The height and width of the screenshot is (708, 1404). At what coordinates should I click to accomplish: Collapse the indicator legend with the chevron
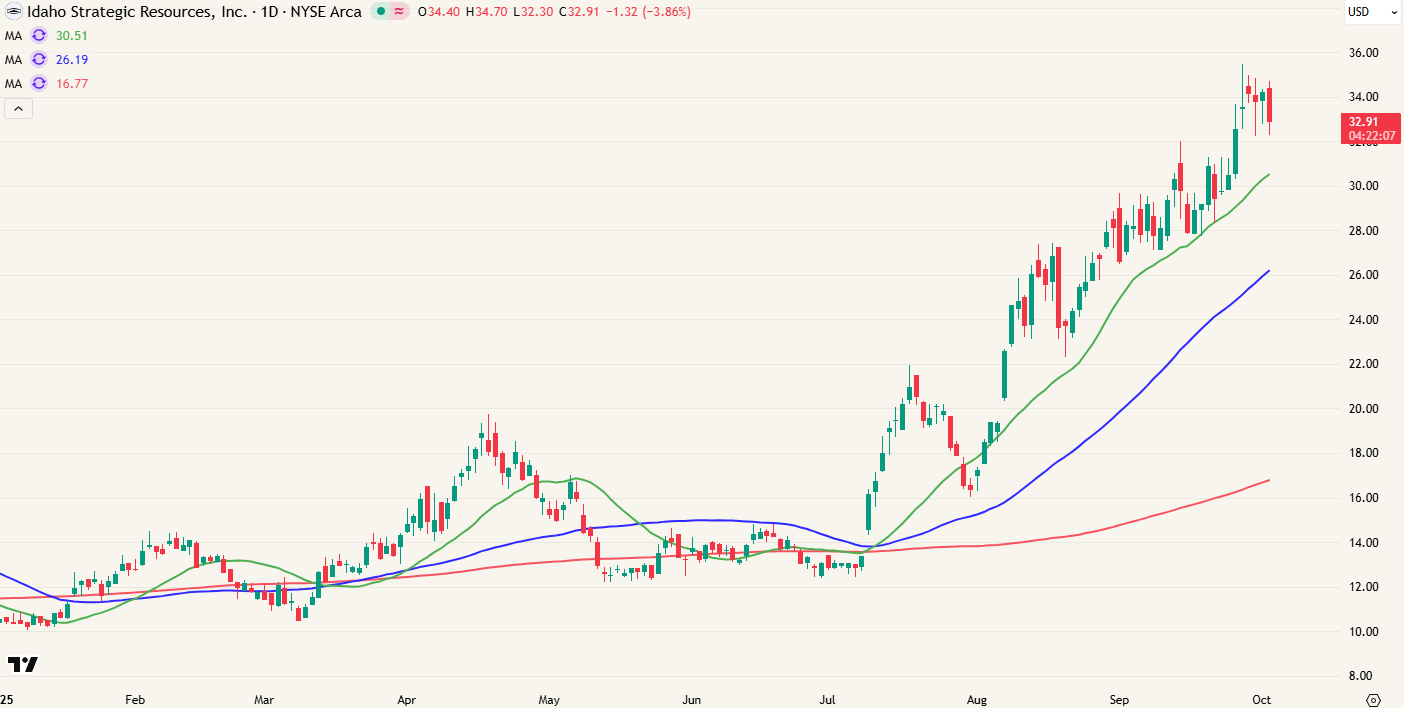(x=19, y=109)
